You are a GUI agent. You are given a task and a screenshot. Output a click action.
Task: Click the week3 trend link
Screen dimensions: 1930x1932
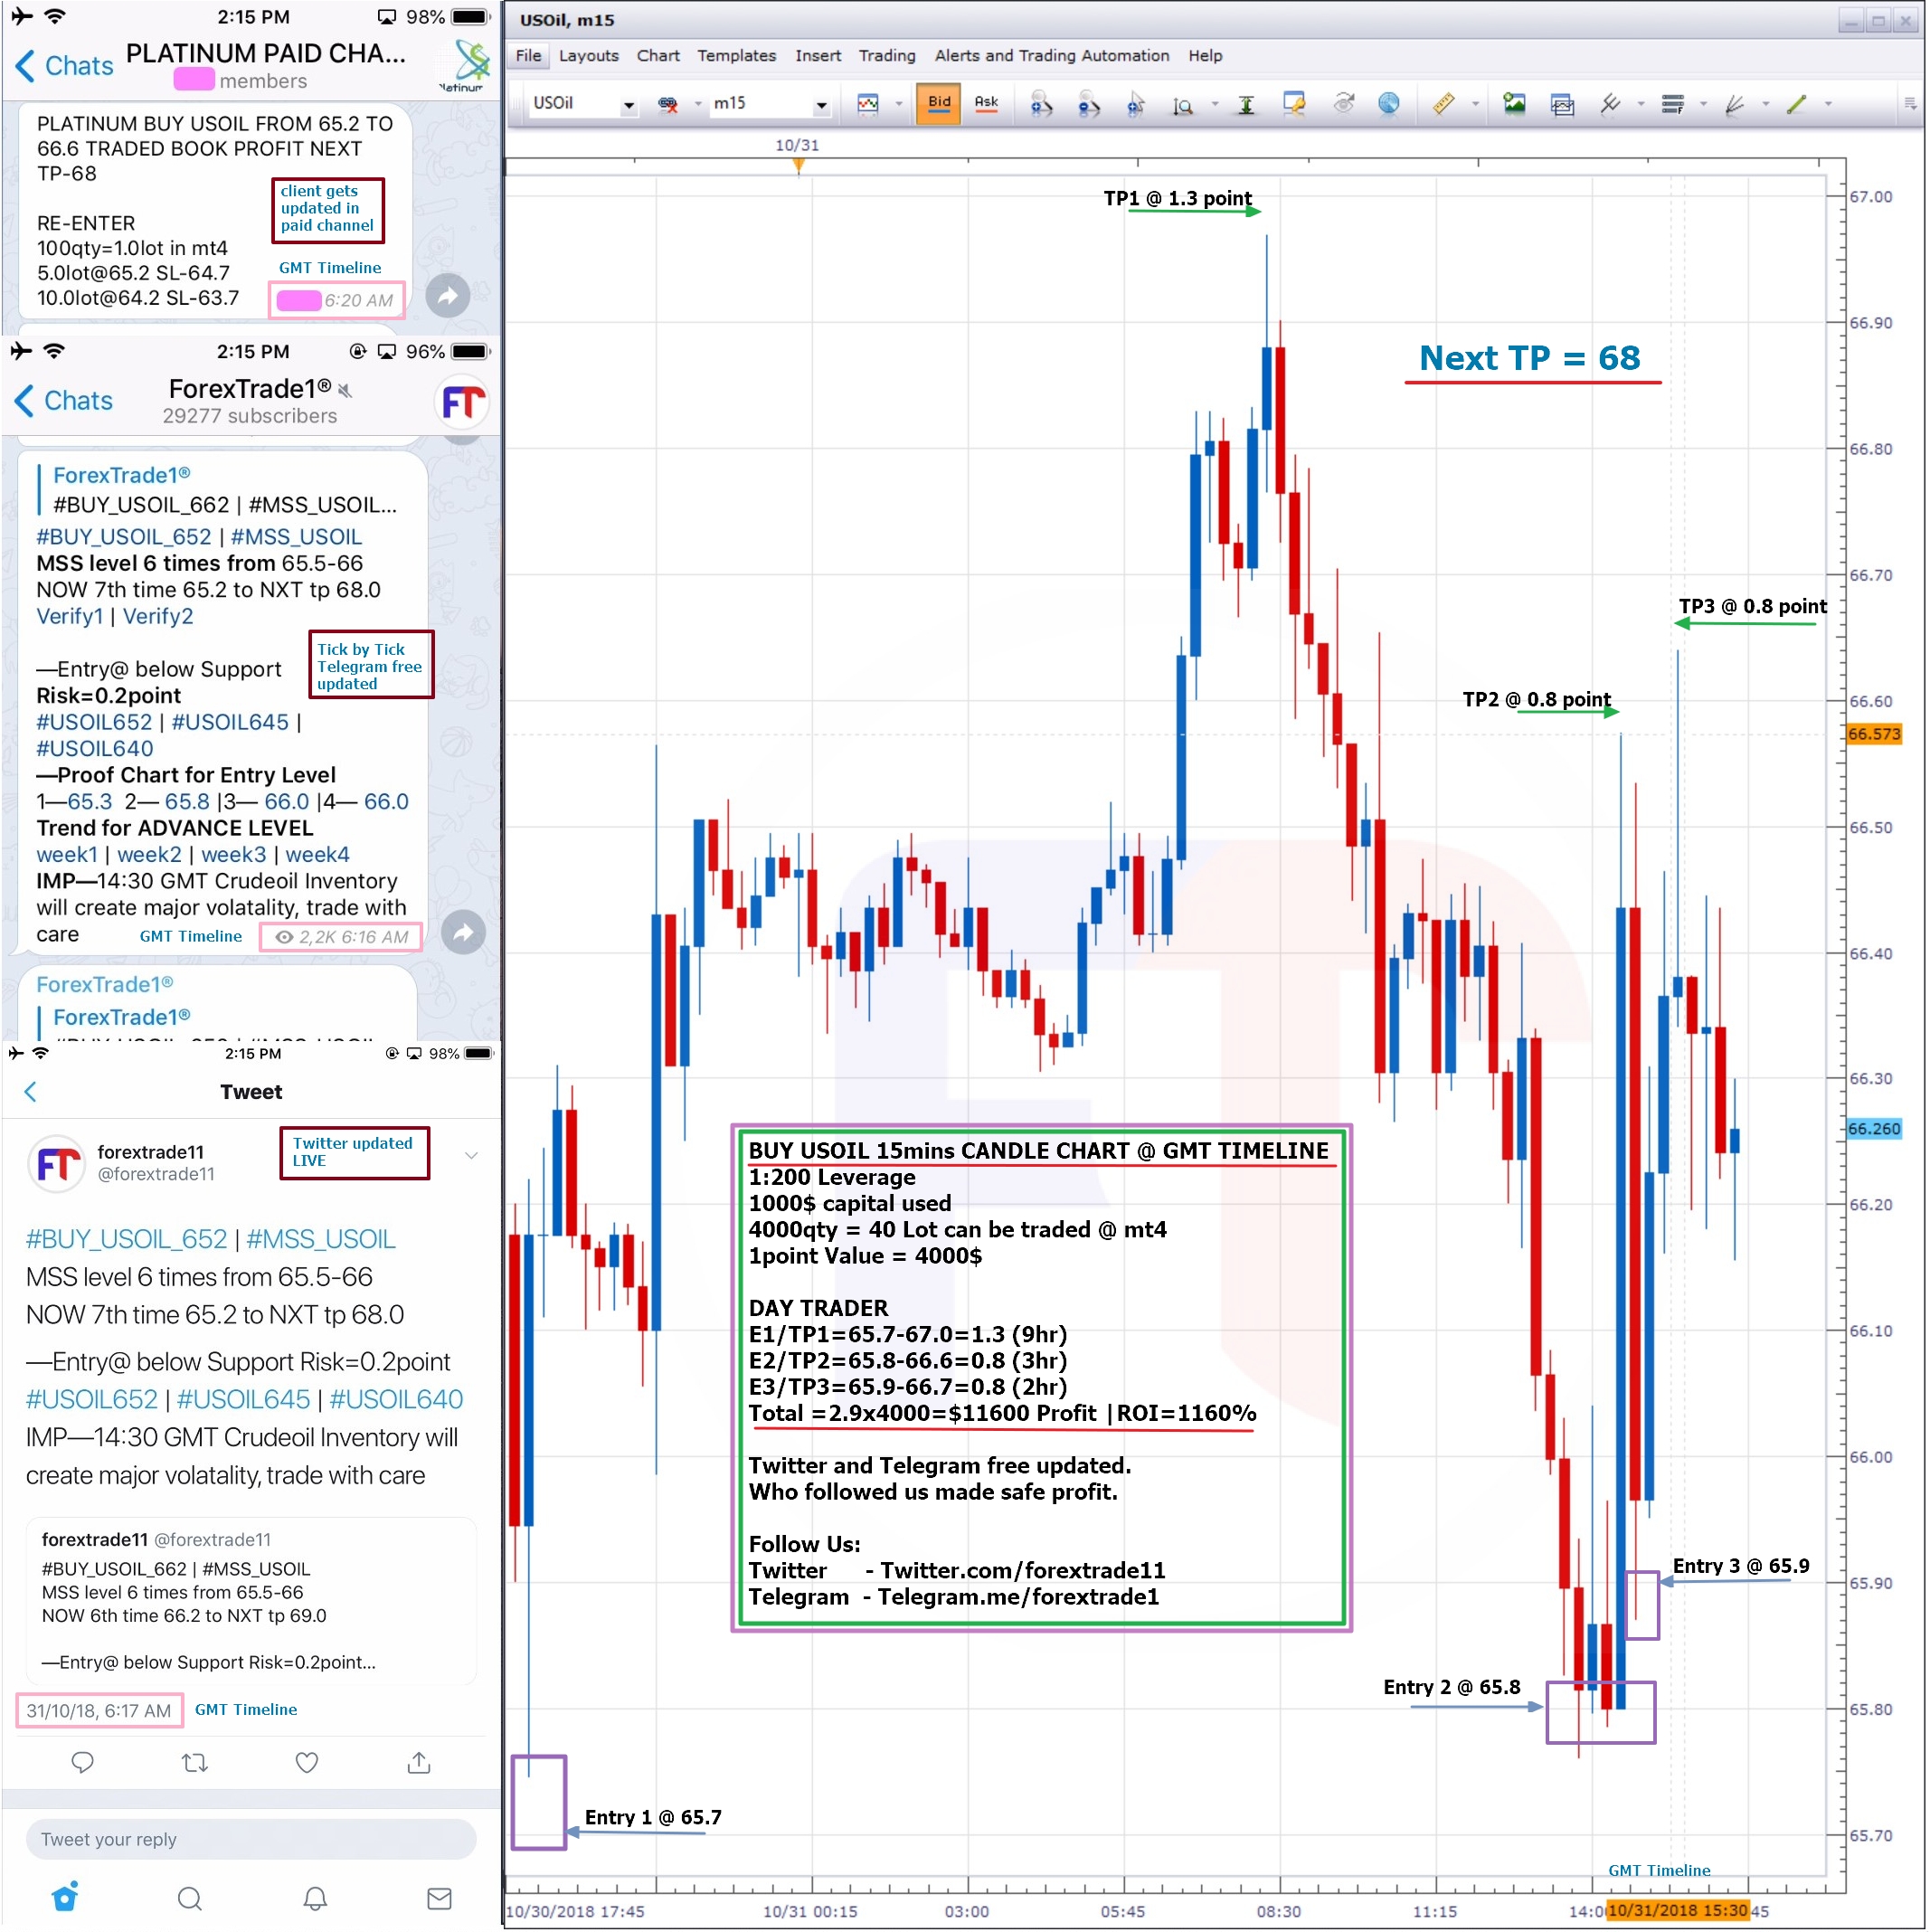(233, 854)
